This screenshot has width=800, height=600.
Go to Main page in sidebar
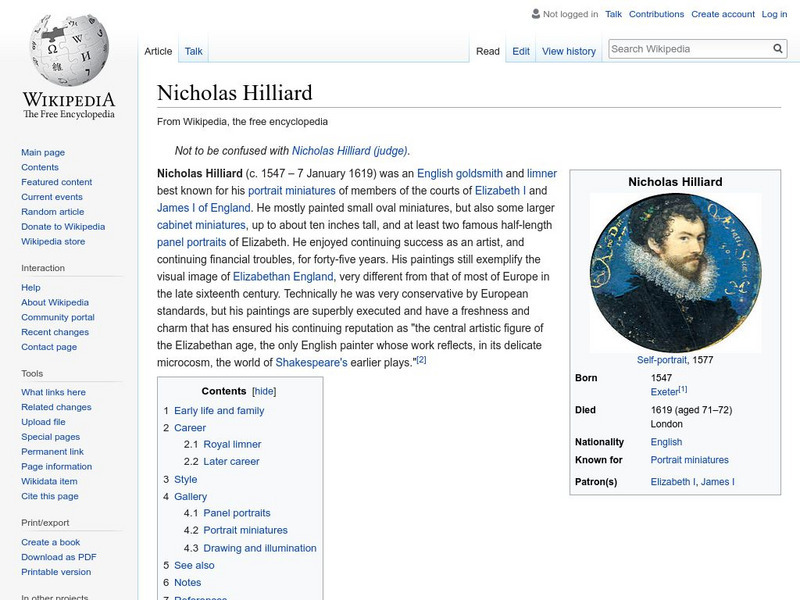[43, 152]
